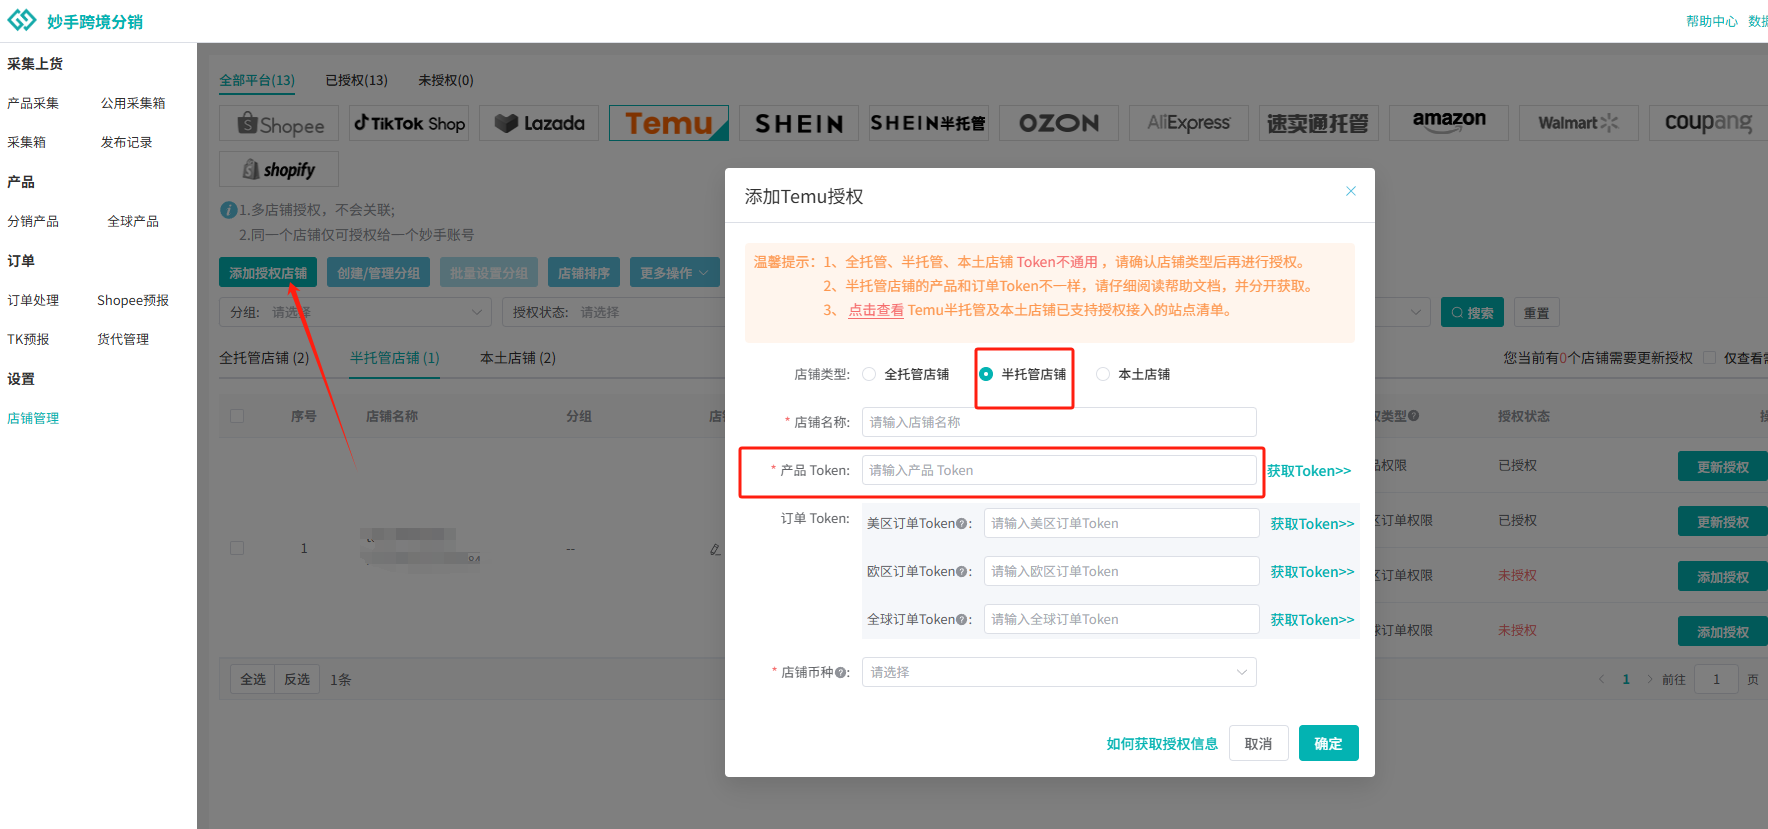Viewport: 1768px width, 829px height.
Task: Click 获取Token>> beside 美区订单Token field
Action: coord(1312,523)
